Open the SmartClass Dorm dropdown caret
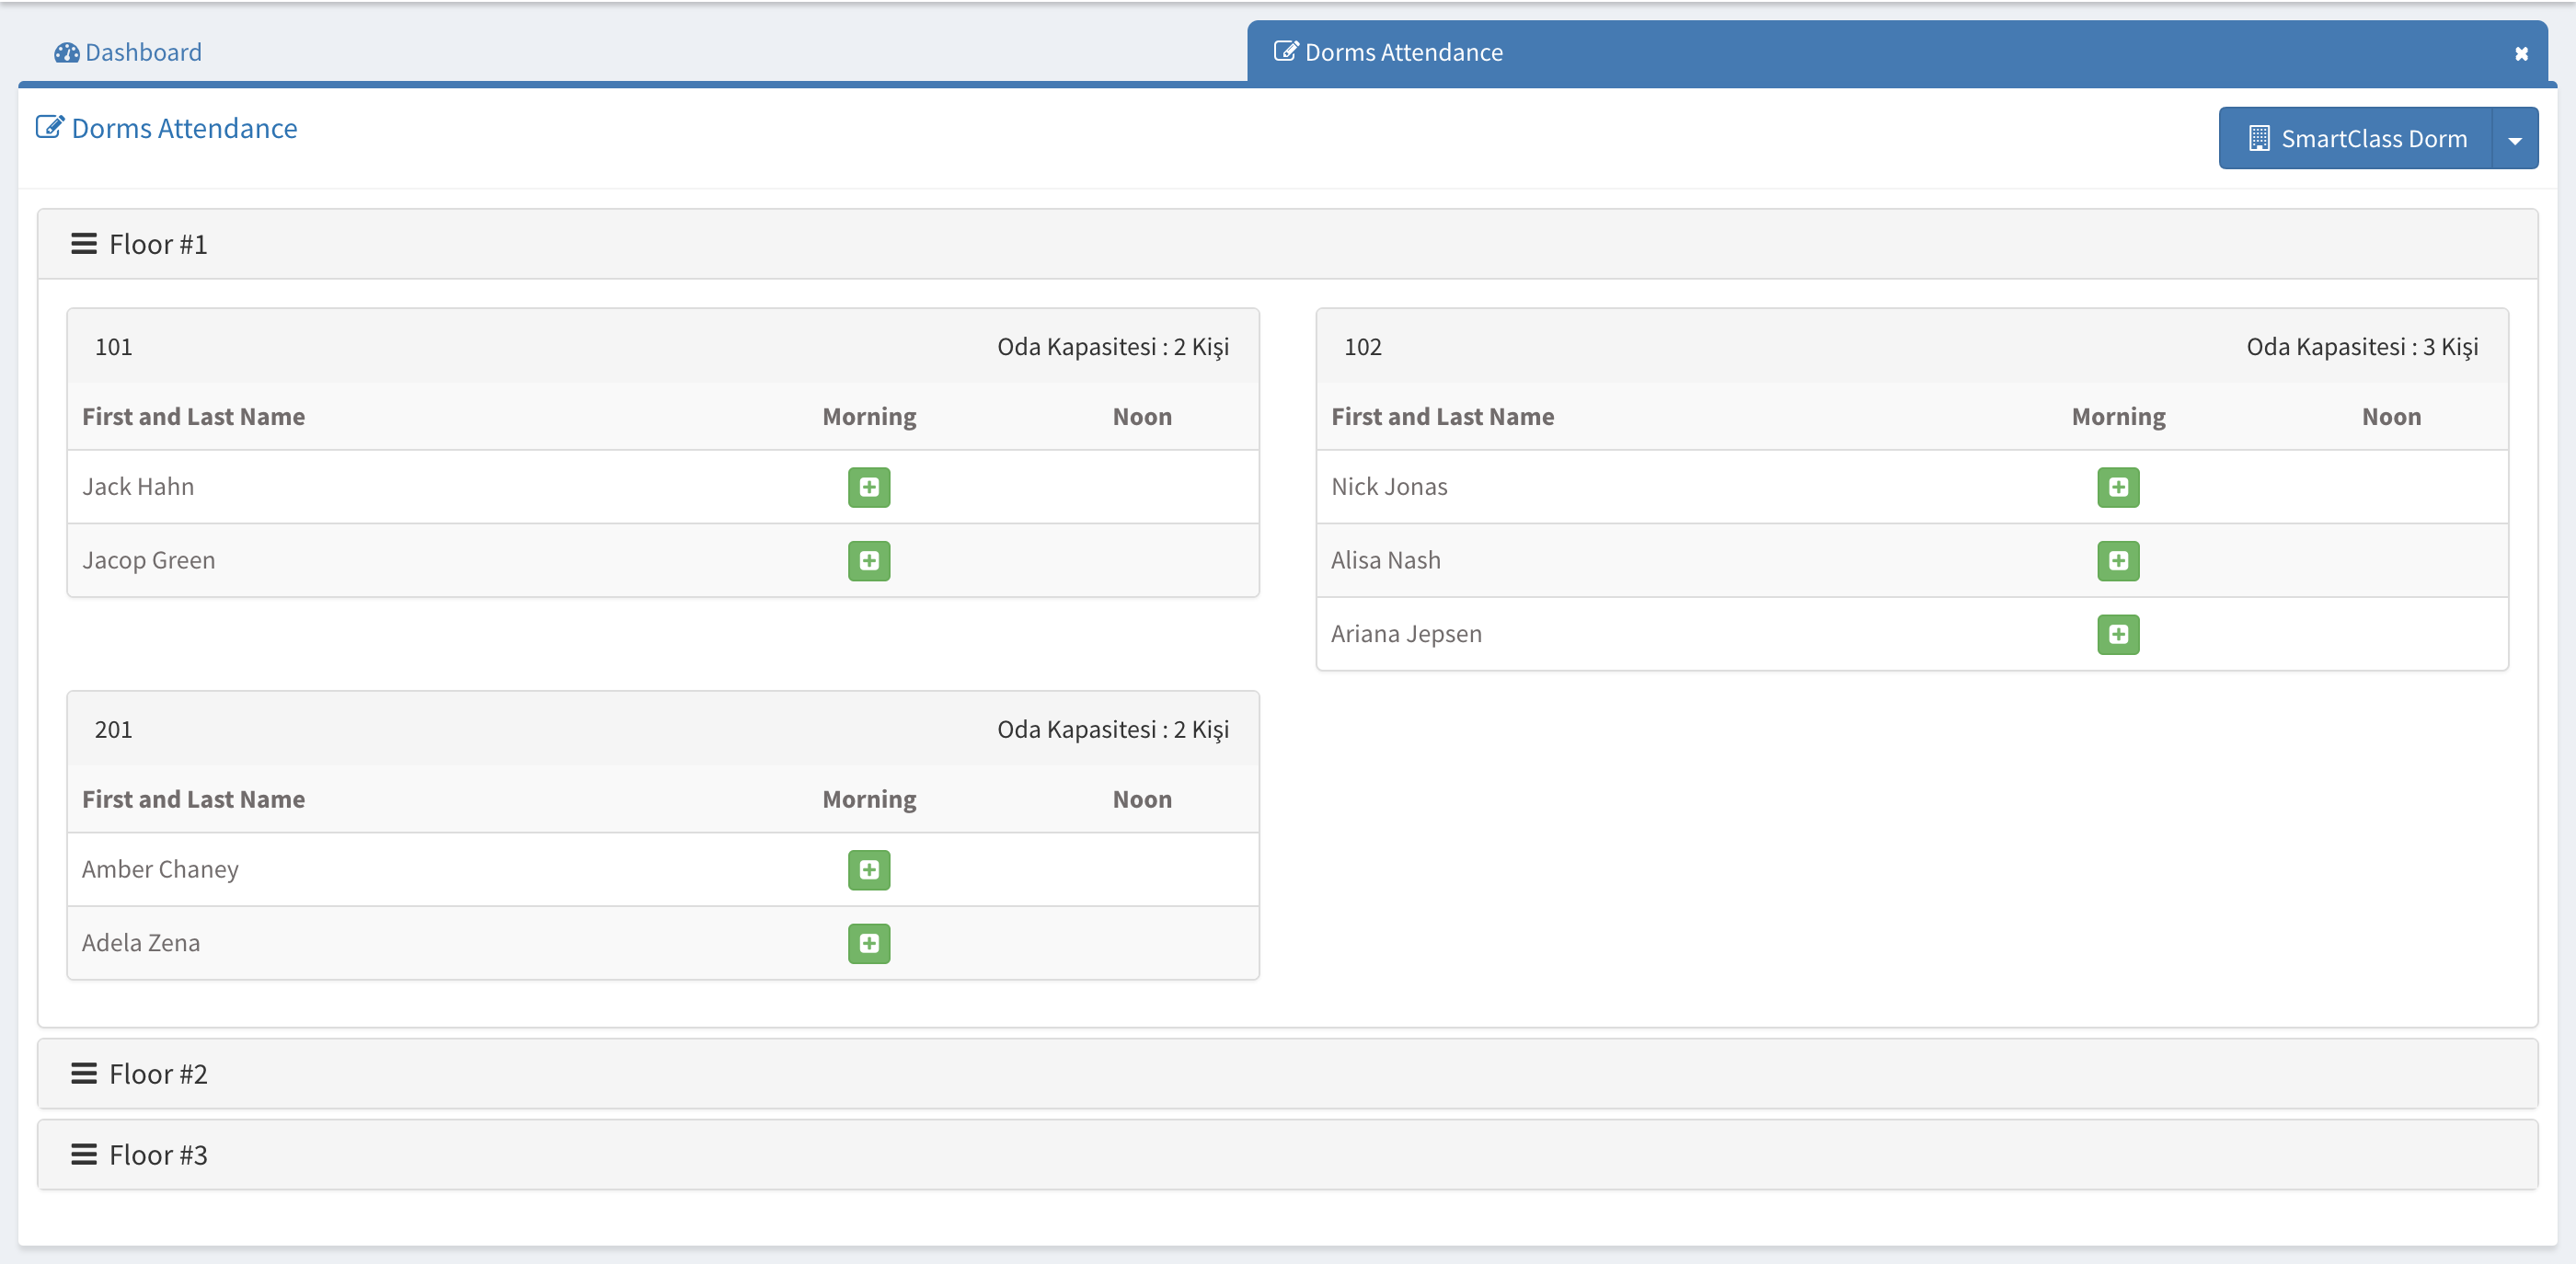 pyautogui.click(x=2514, y=139)
